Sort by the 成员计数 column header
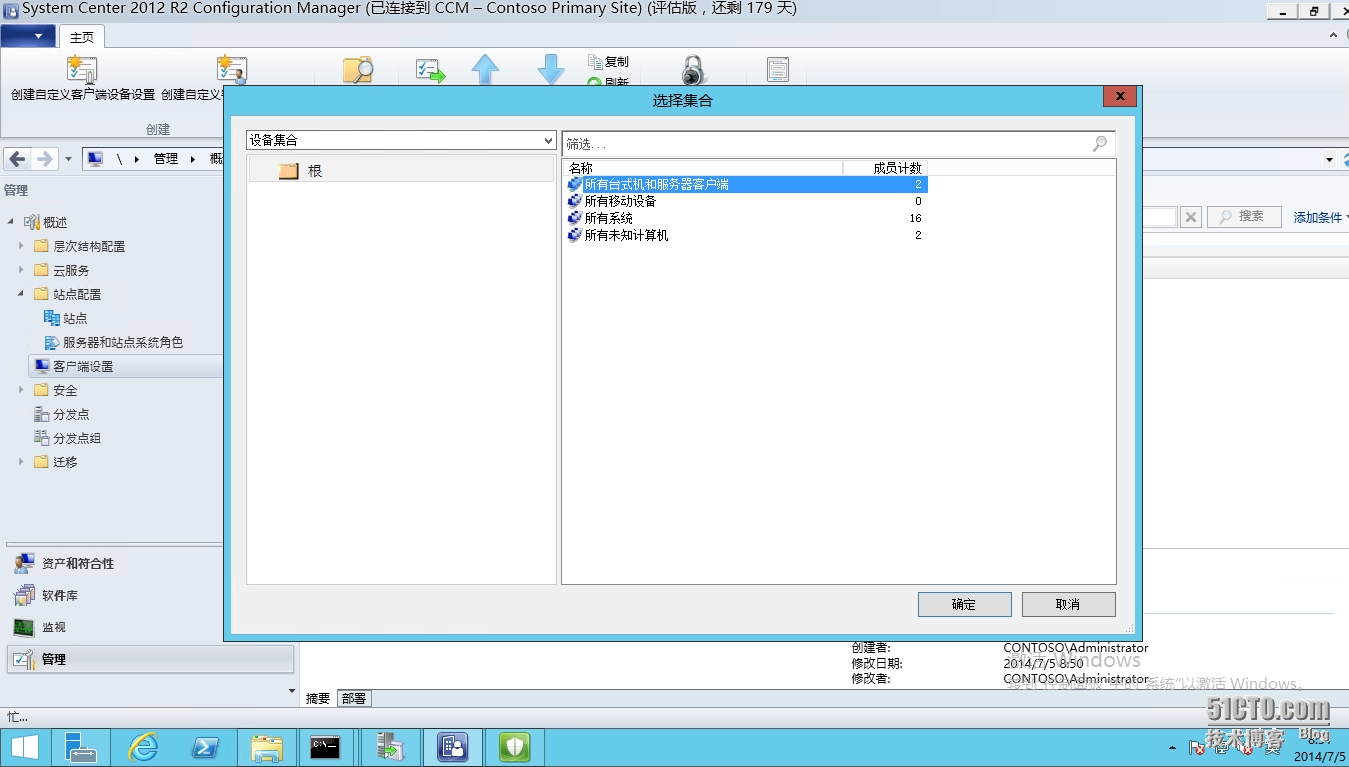This screenshot has height=767, width=1349. 886,168
